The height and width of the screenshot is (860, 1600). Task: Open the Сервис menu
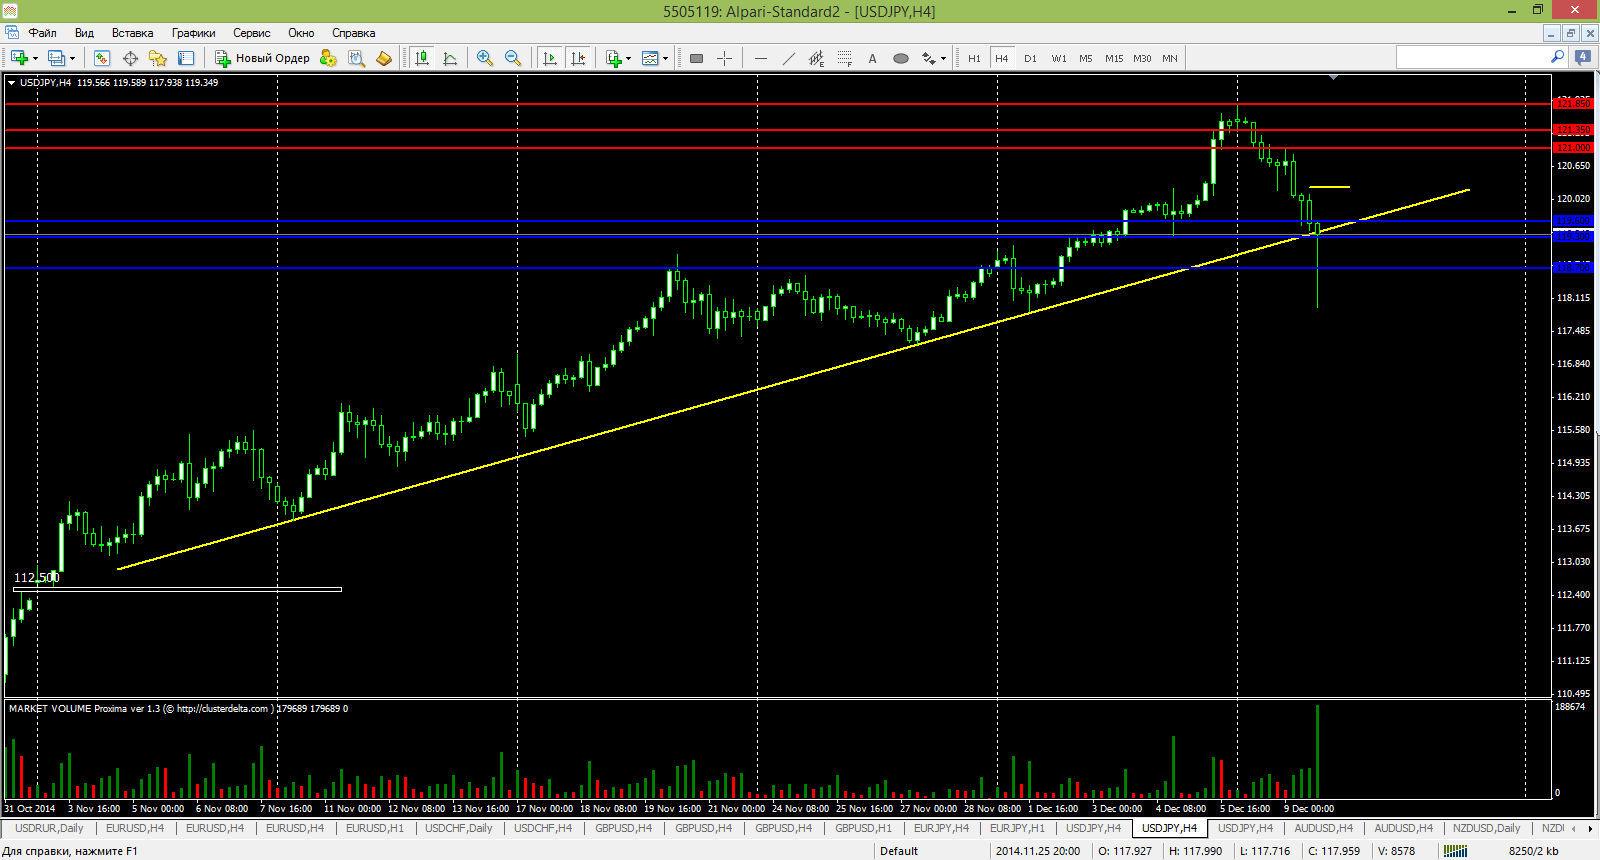[251, 33]
